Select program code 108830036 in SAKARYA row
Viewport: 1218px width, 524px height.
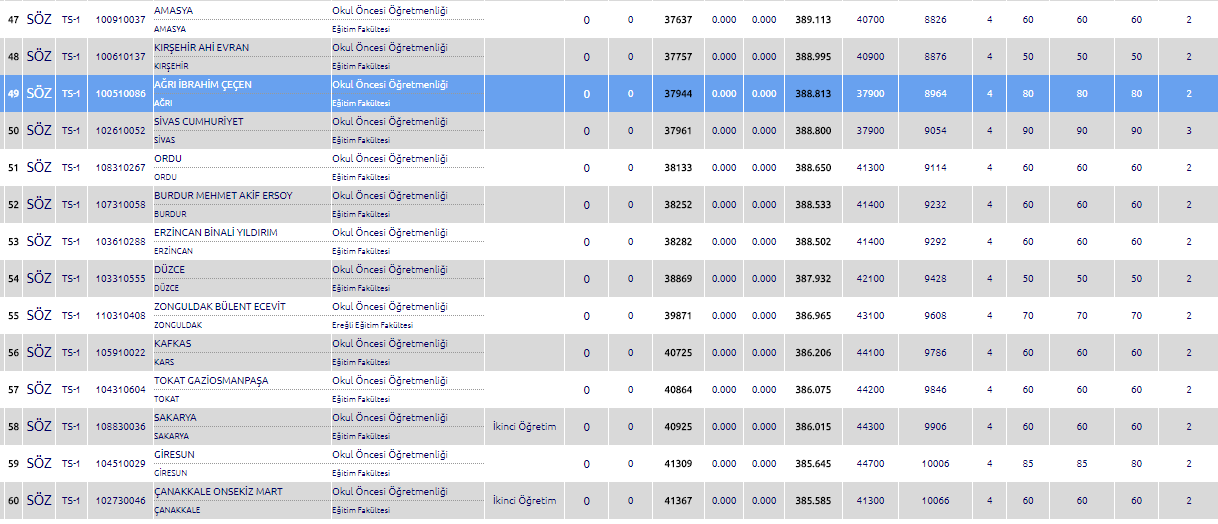tap(120, 427)
